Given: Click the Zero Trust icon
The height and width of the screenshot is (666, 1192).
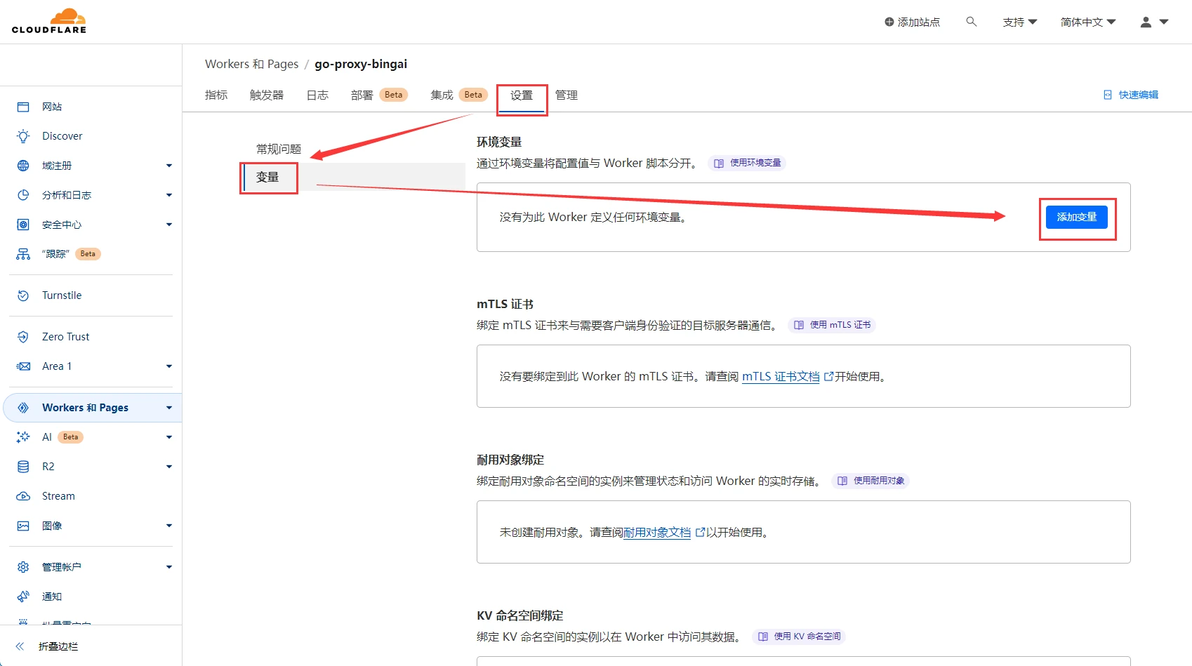Looking at the screenshot, I should coord(24,337).
